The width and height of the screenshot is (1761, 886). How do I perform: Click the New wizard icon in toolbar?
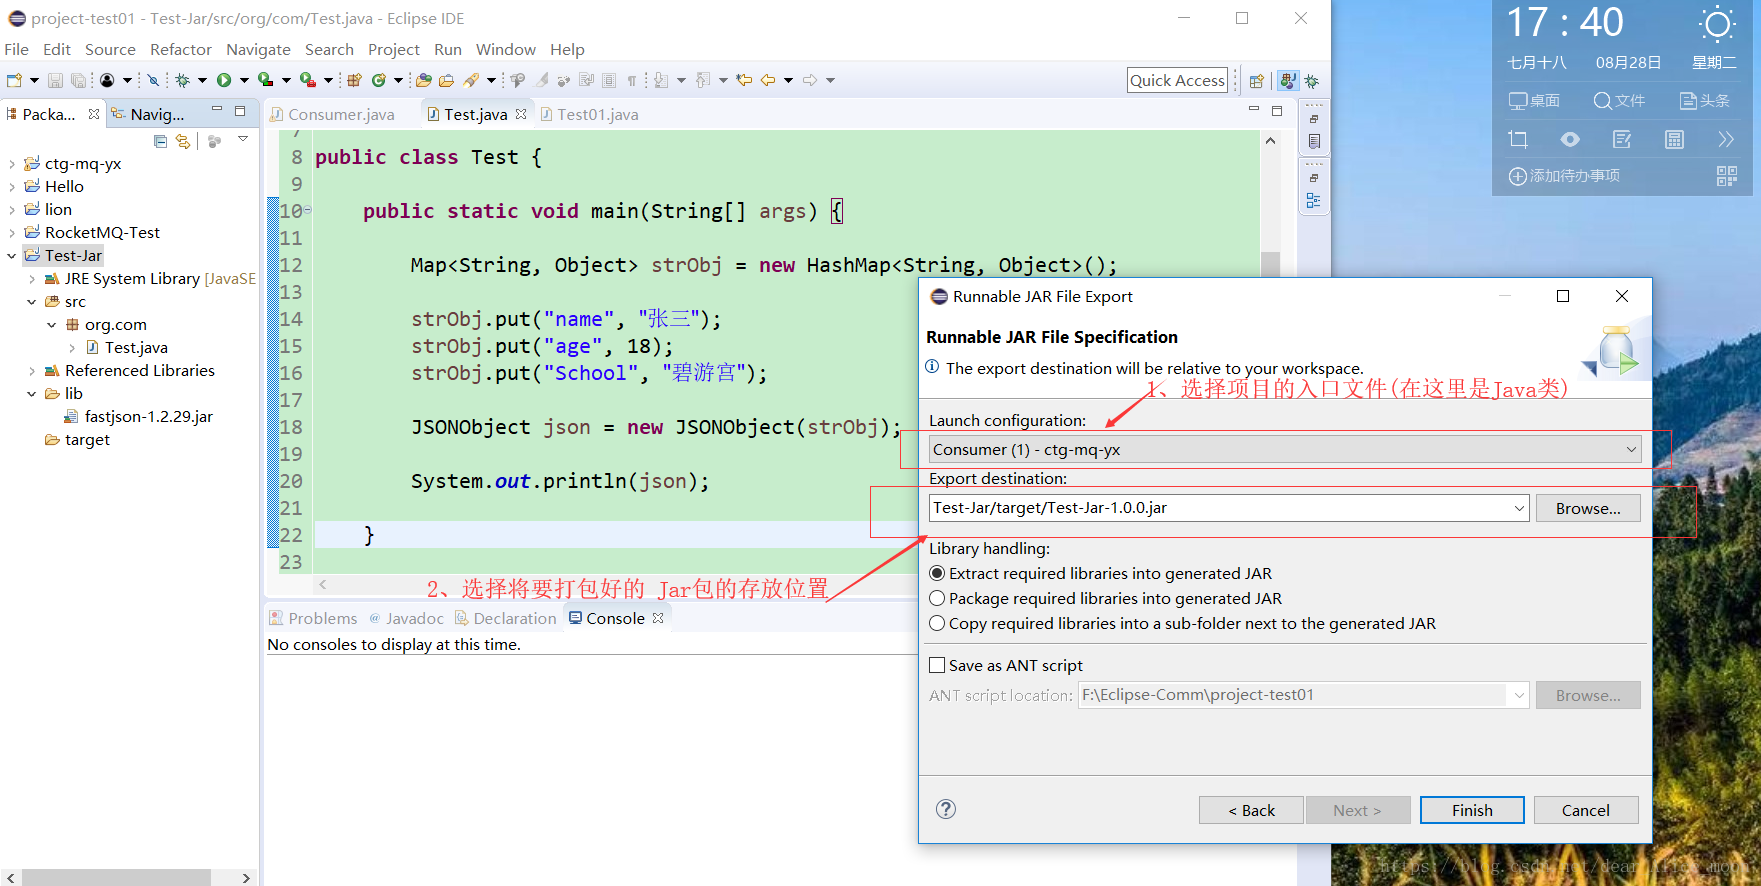[14, 80]
